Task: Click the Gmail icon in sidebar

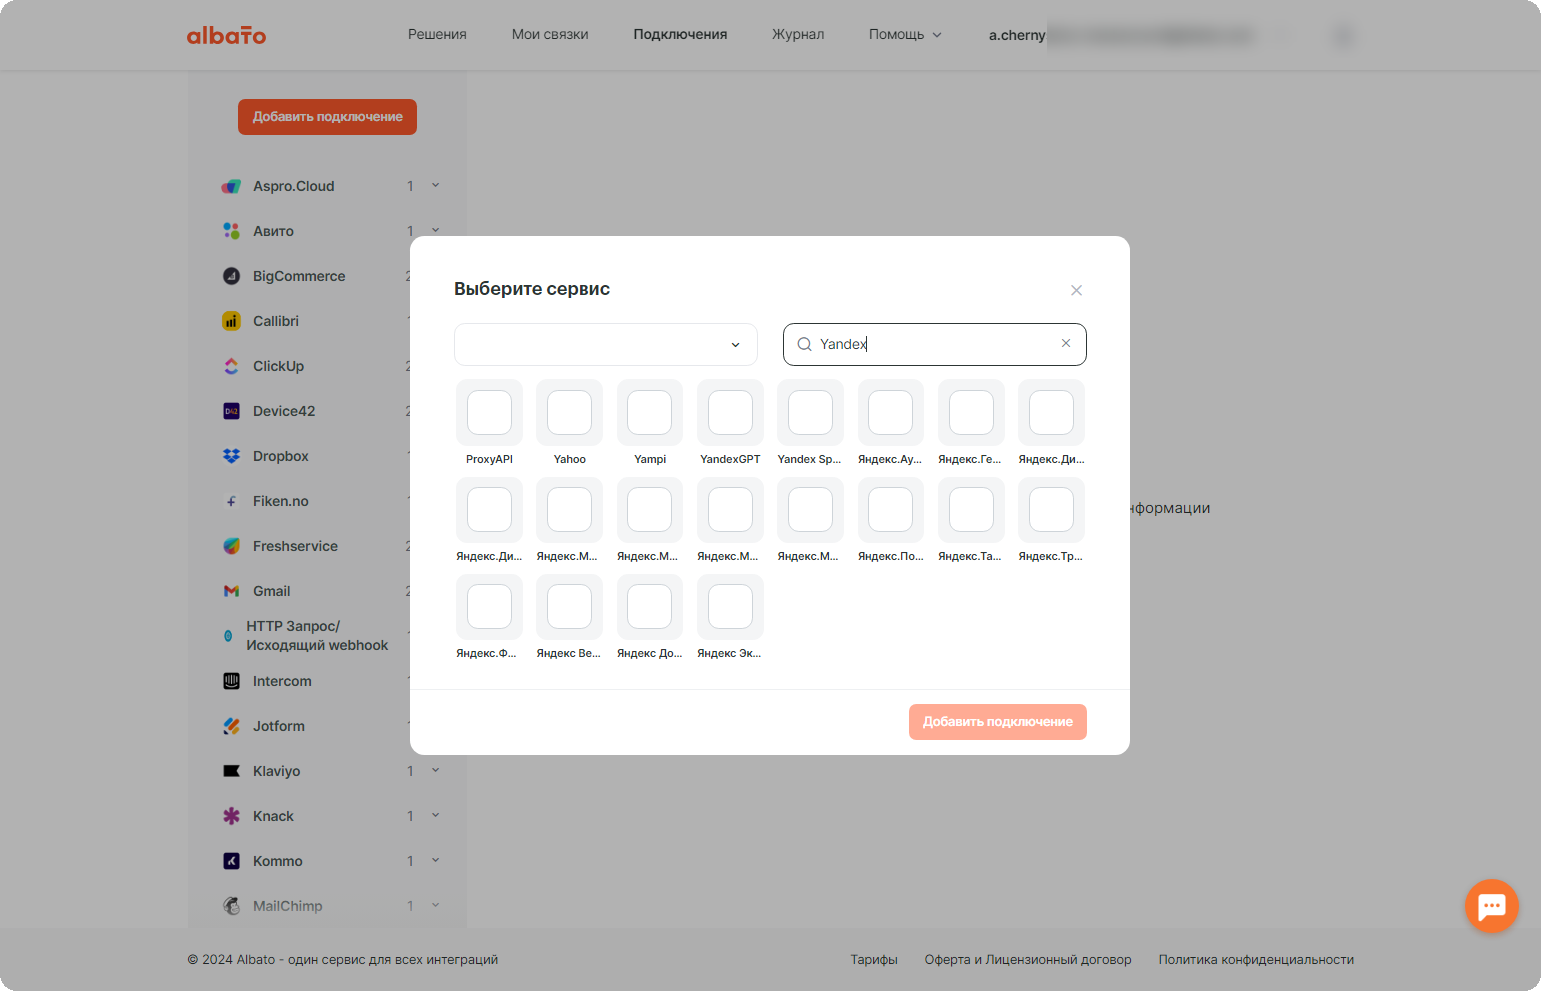Action: (x=231, y=591)
